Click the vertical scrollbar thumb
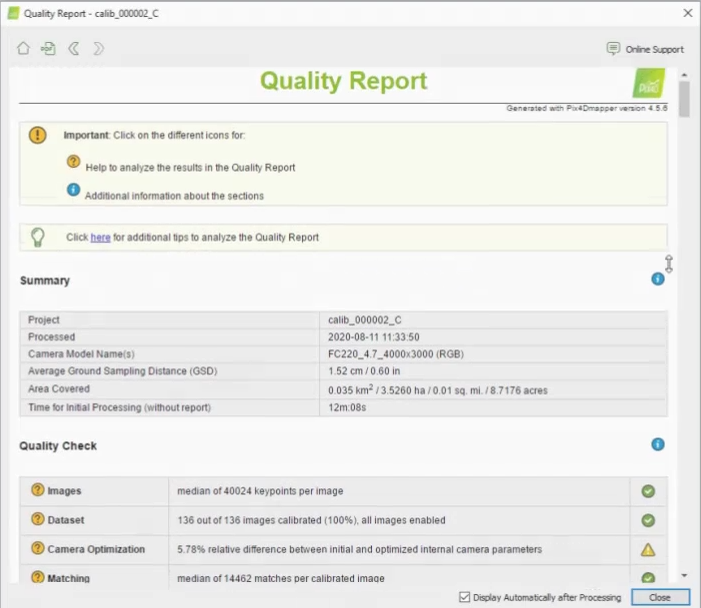 [684, 99]
